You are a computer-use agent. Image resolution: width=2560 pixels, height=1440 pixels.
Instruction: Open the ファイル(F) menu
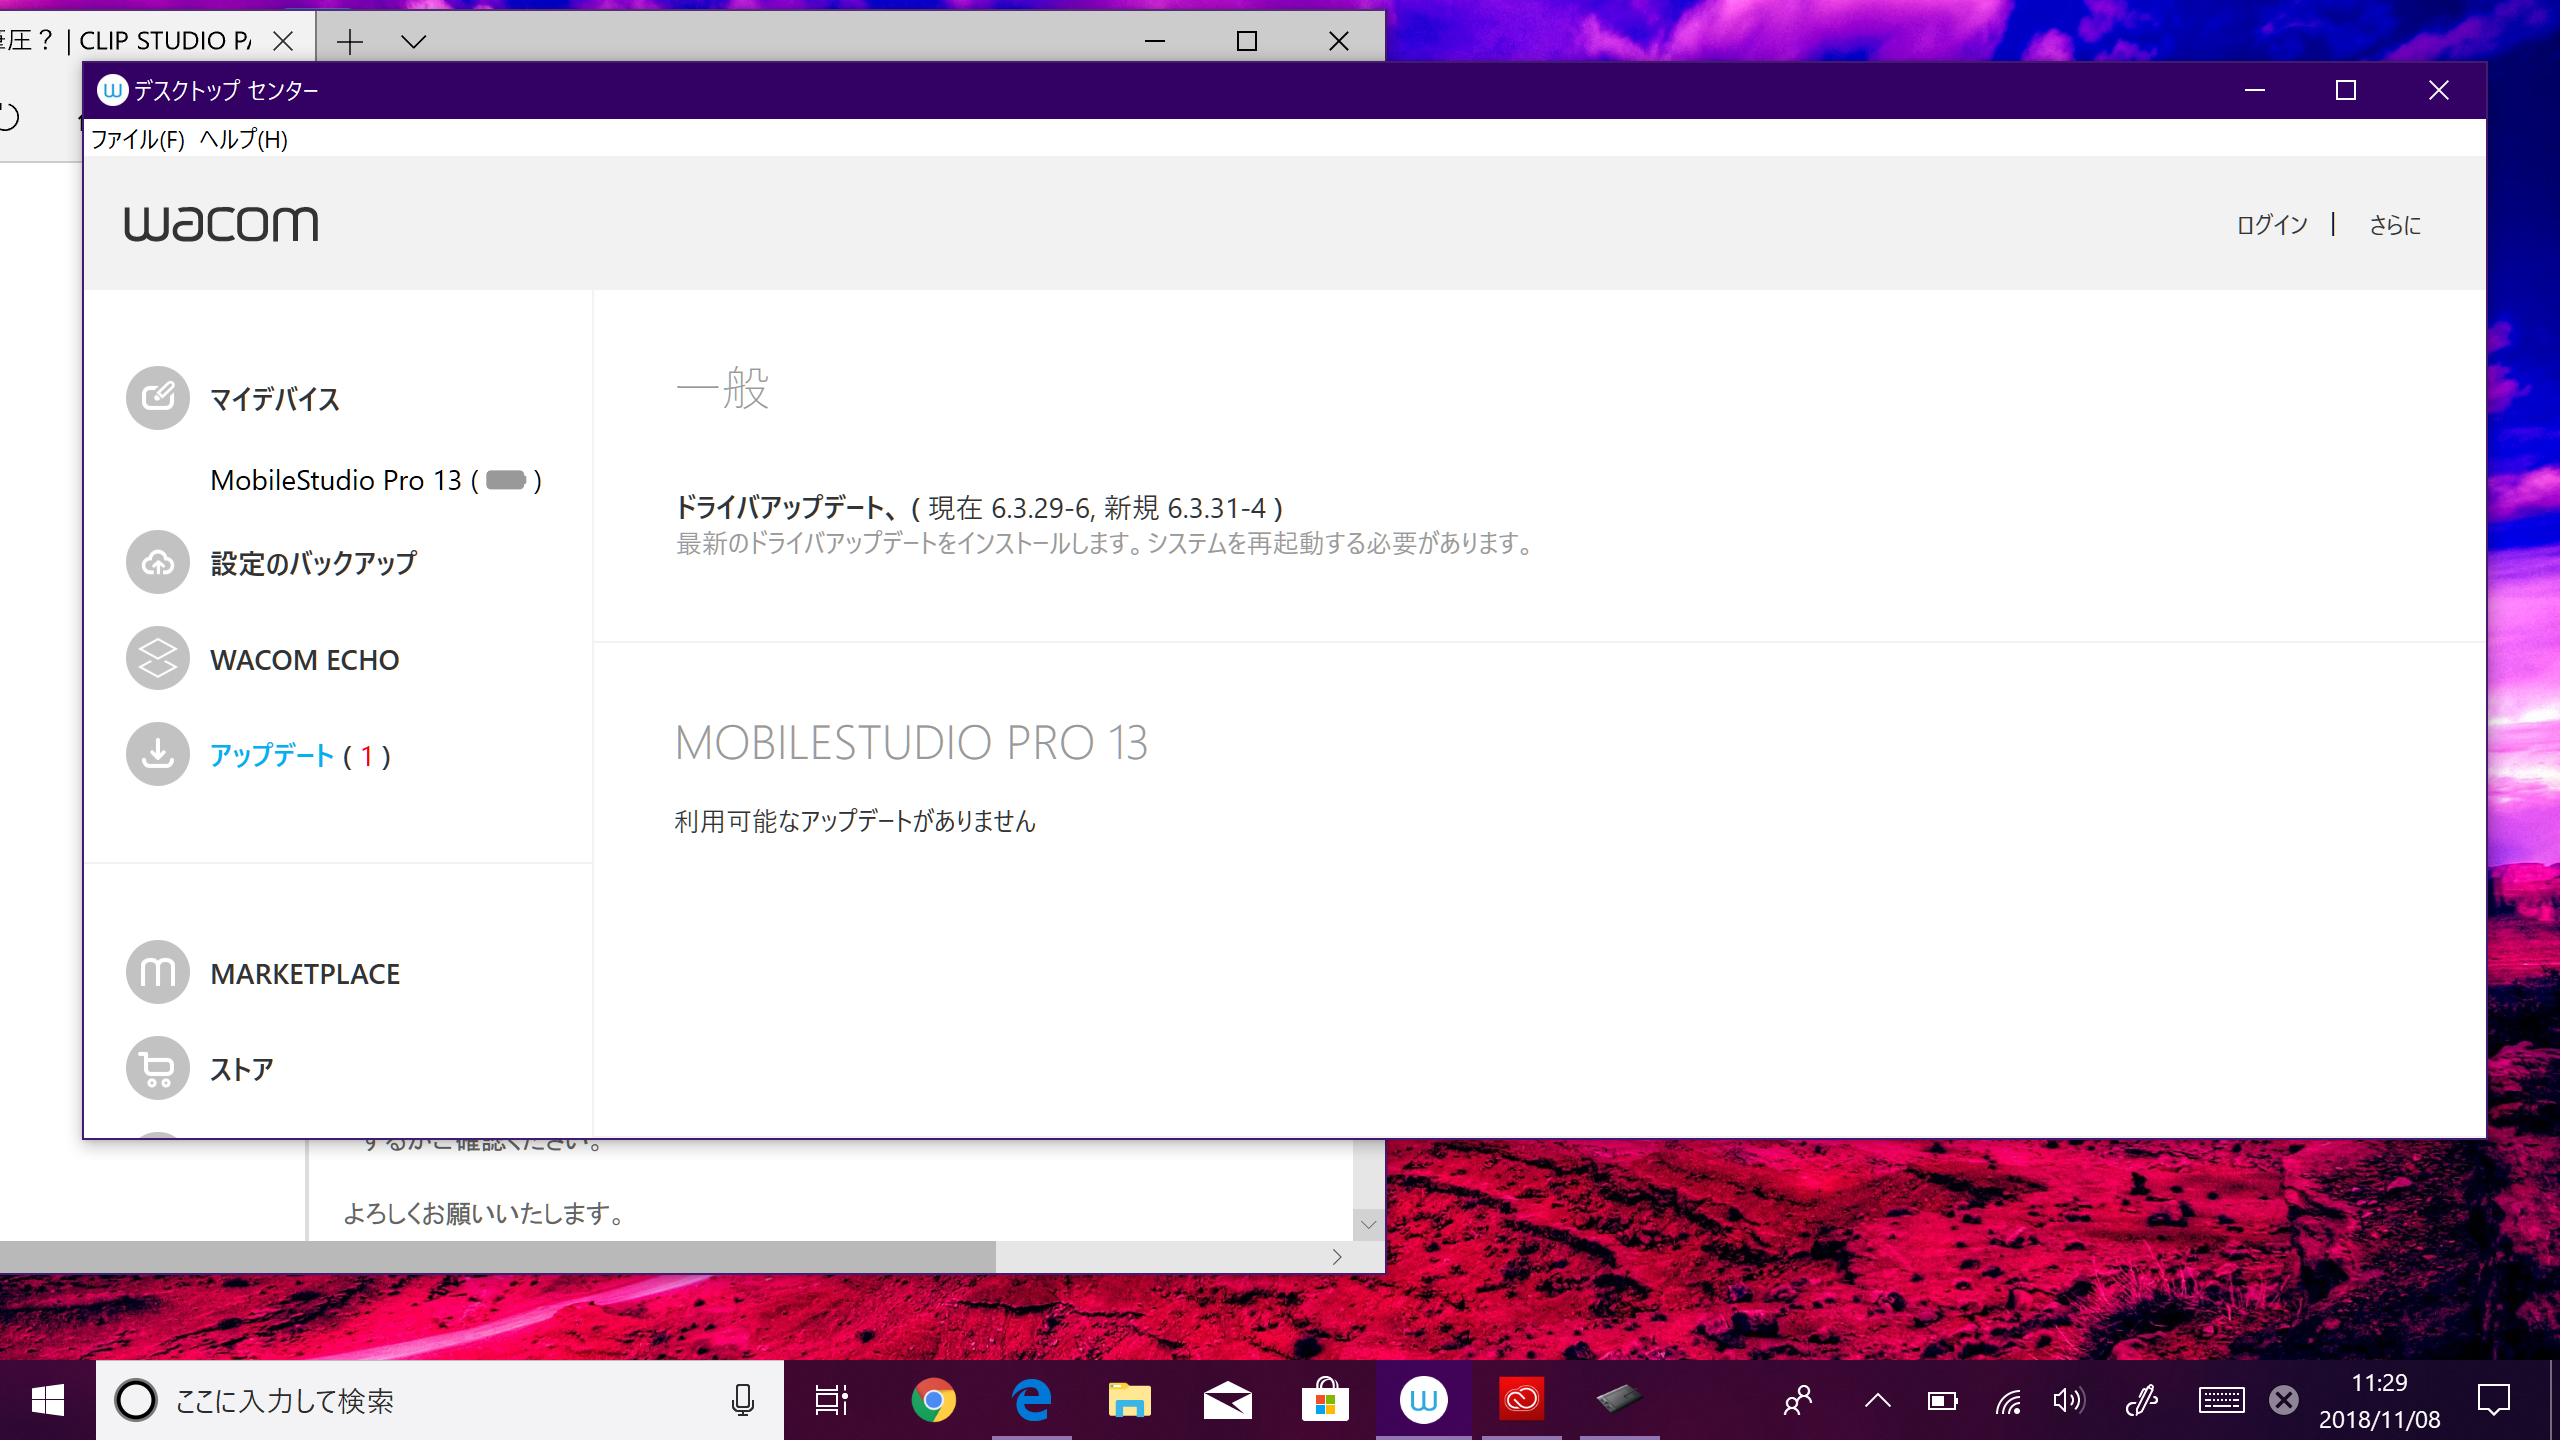[138, 139]
